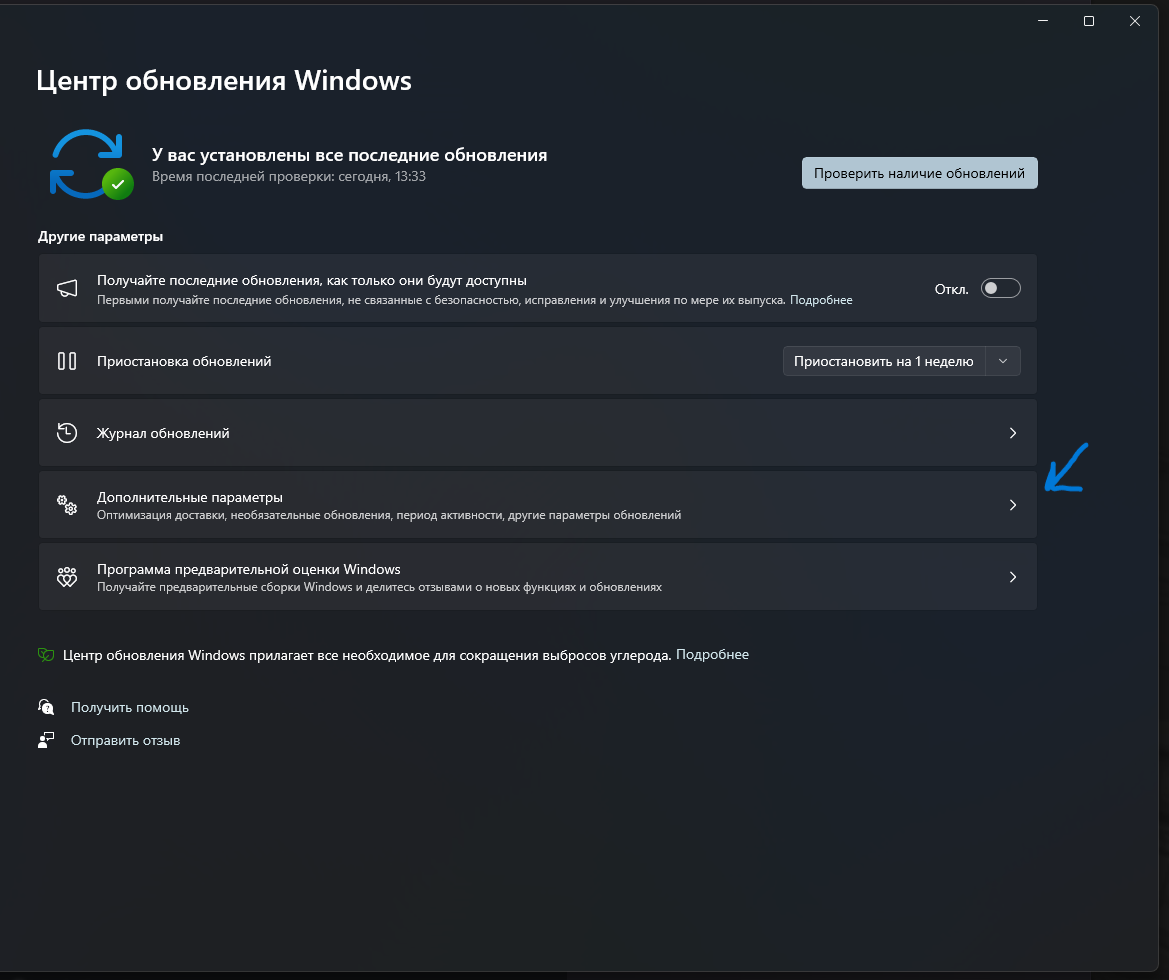Click Приостановить на 1 неделю button

coord(883,361)
